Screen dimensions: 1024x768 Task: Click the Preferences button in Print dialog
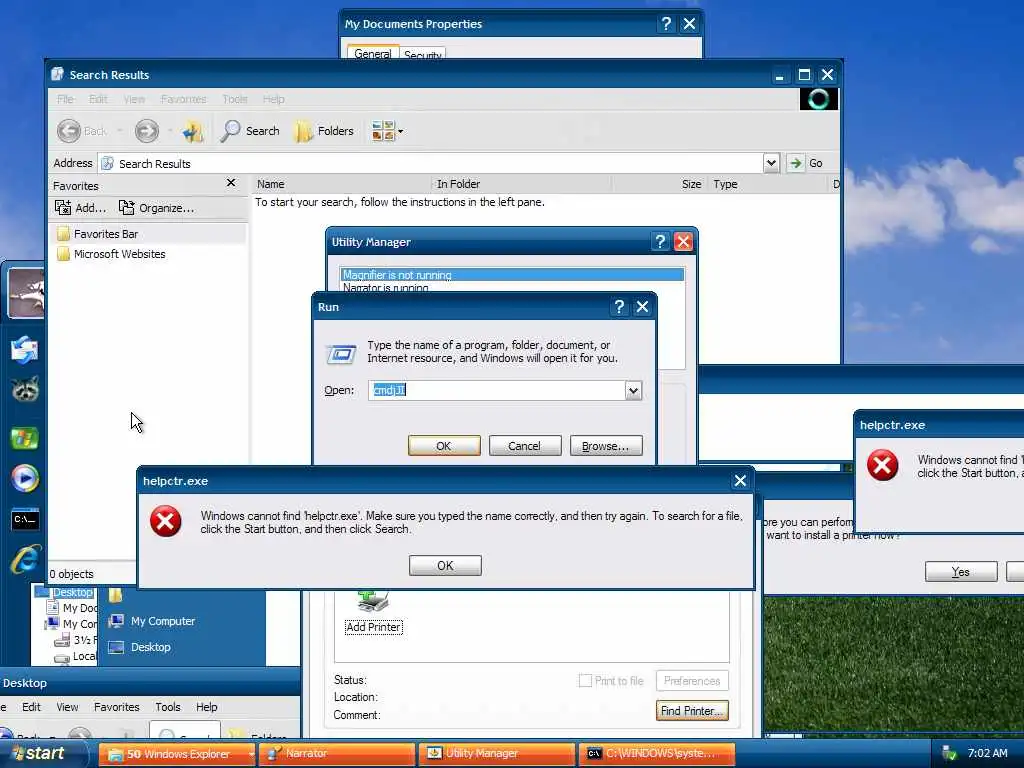coord(692,680)
